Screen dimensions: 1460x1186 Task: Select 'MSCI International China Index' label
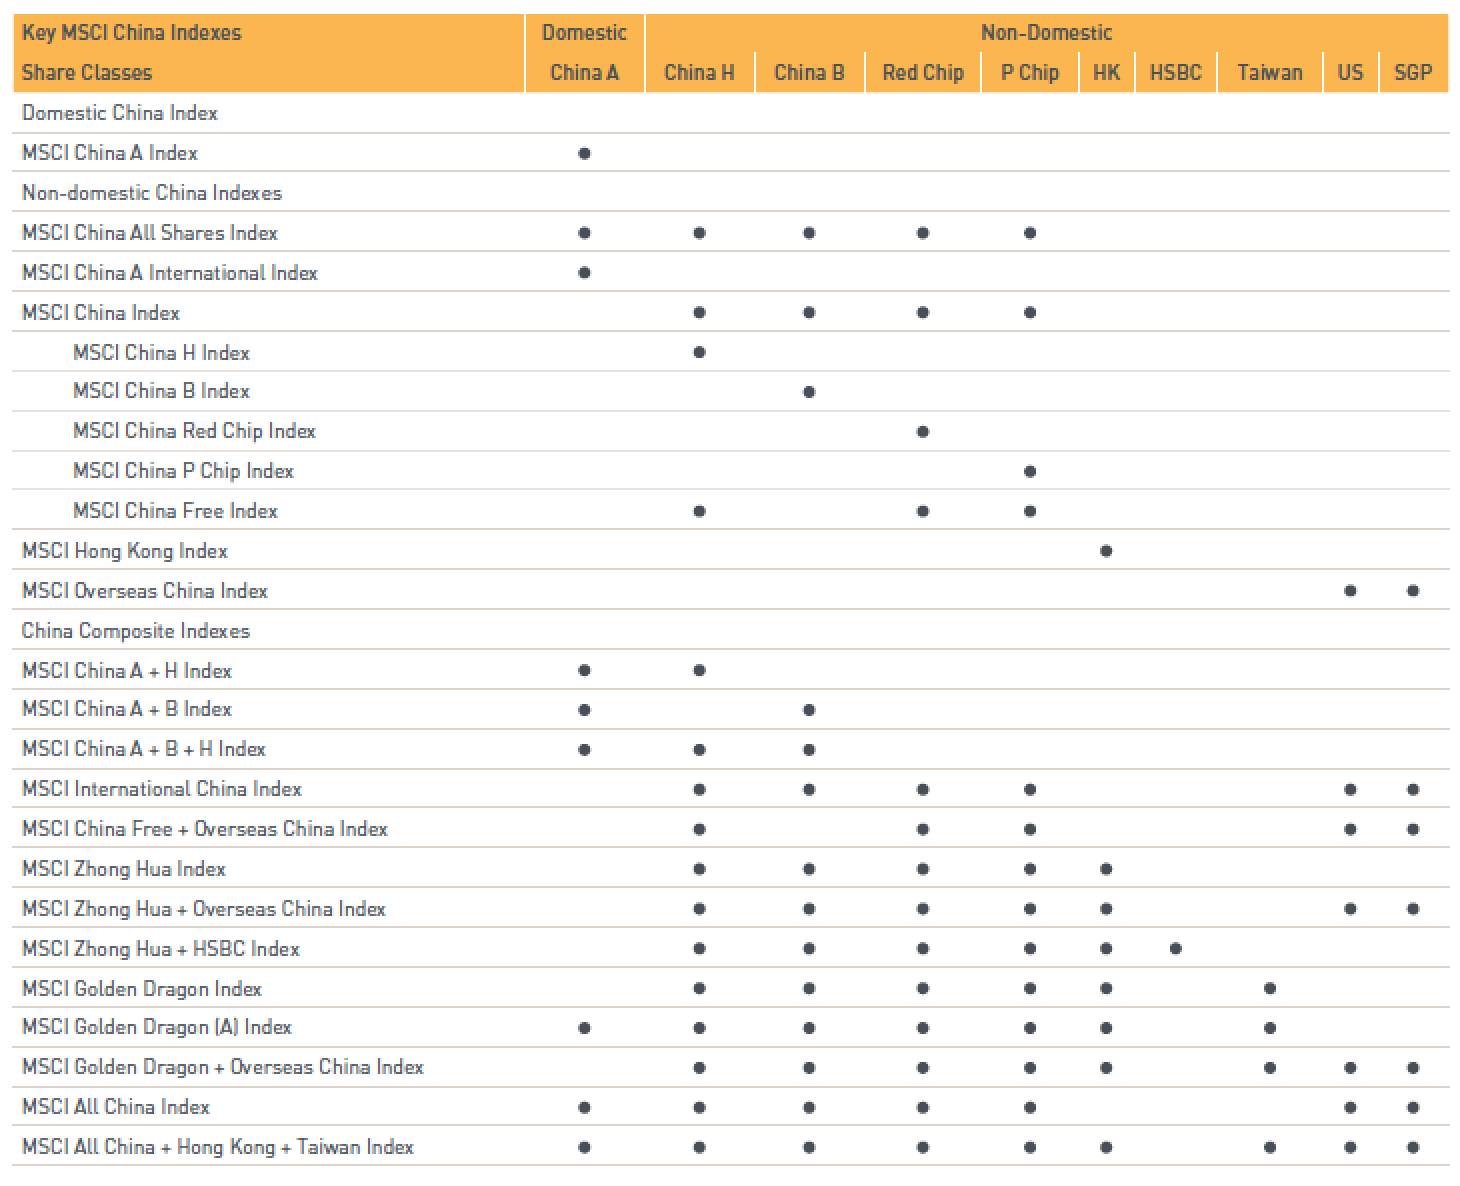[162, 789]
